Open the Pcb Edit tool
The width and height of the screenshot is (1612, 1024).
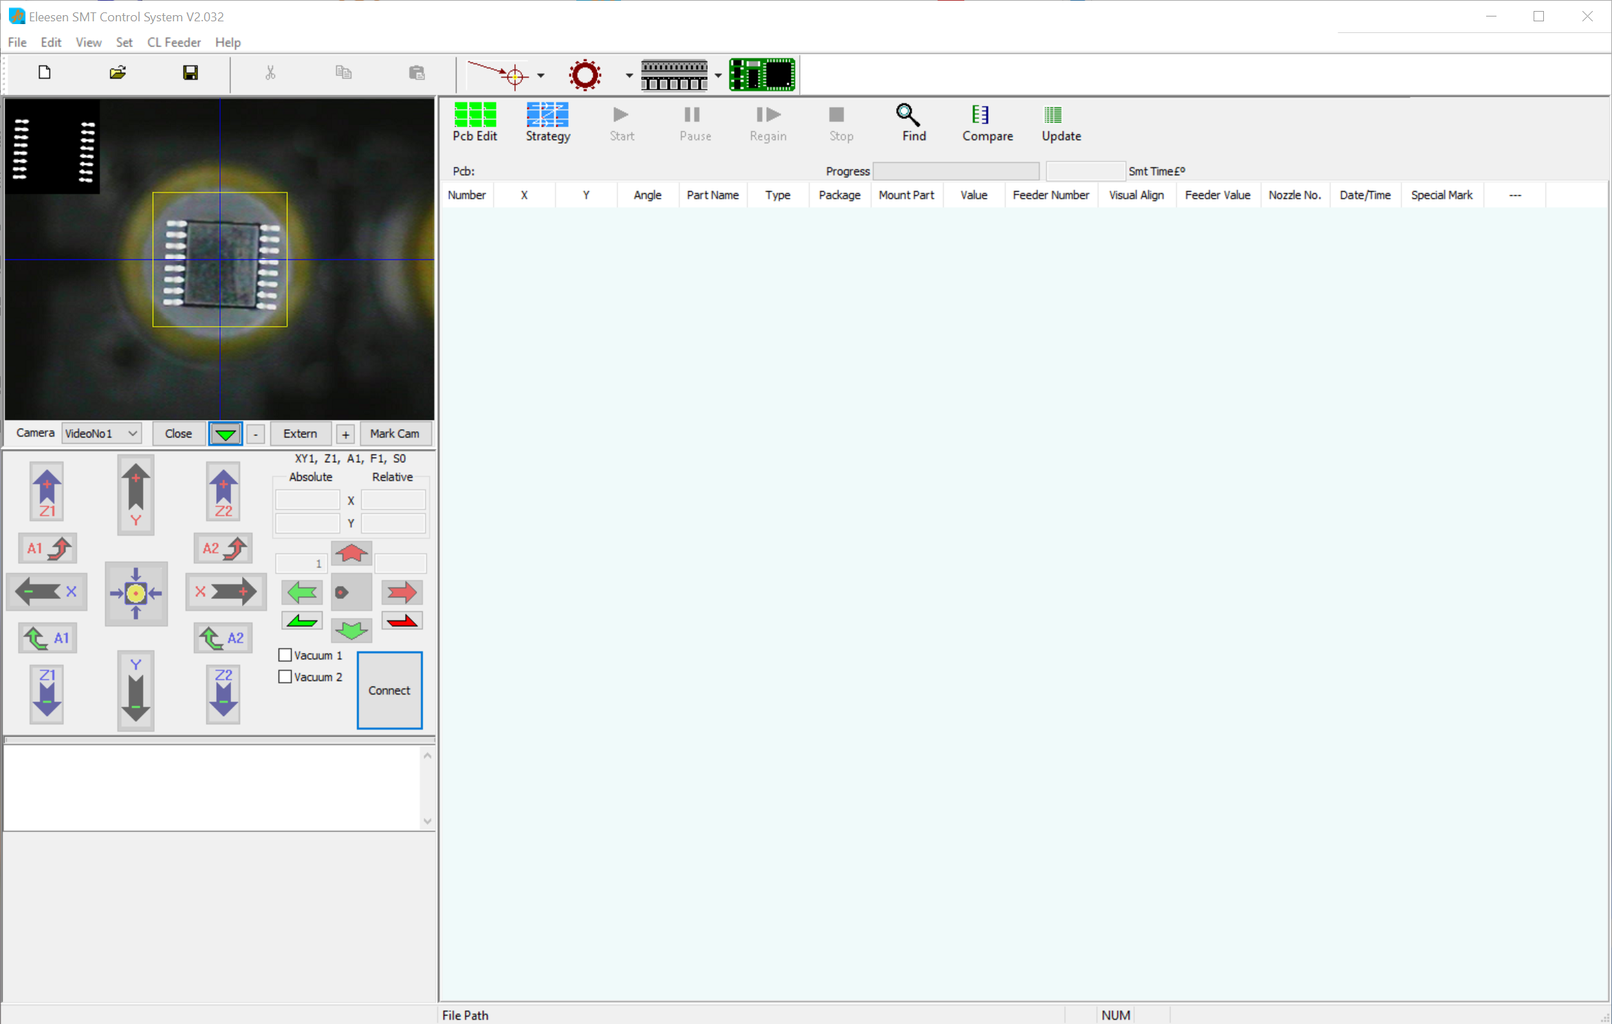(475, 122)
